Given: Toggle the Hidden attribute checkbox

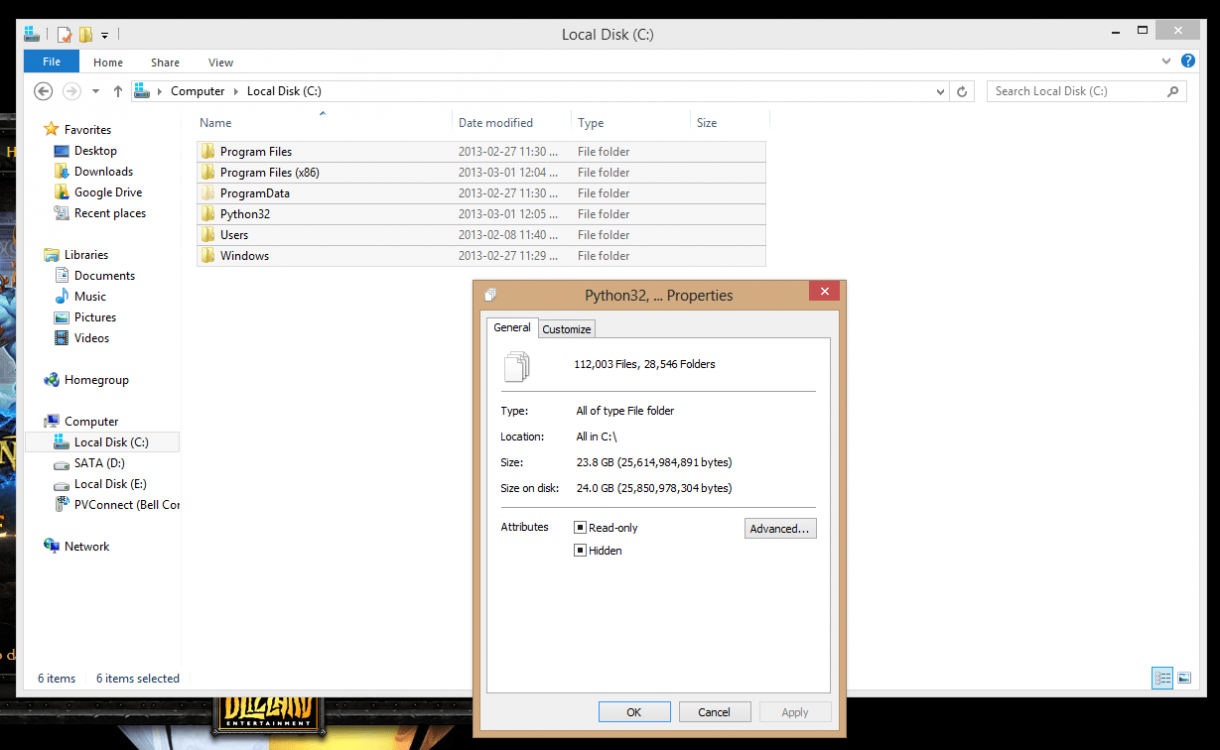Looking at the screenshot, I should 580,551.
